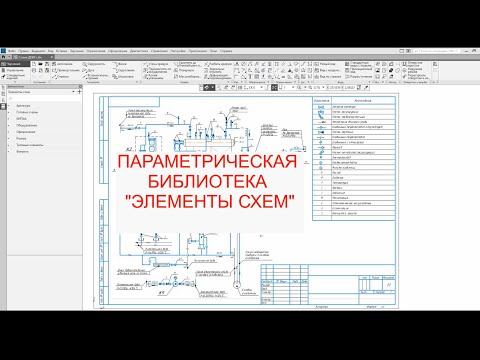The height and width of the screenshot is (360, 480).
Task: Open the Правка menu
Action: click(x=23, y=51)
